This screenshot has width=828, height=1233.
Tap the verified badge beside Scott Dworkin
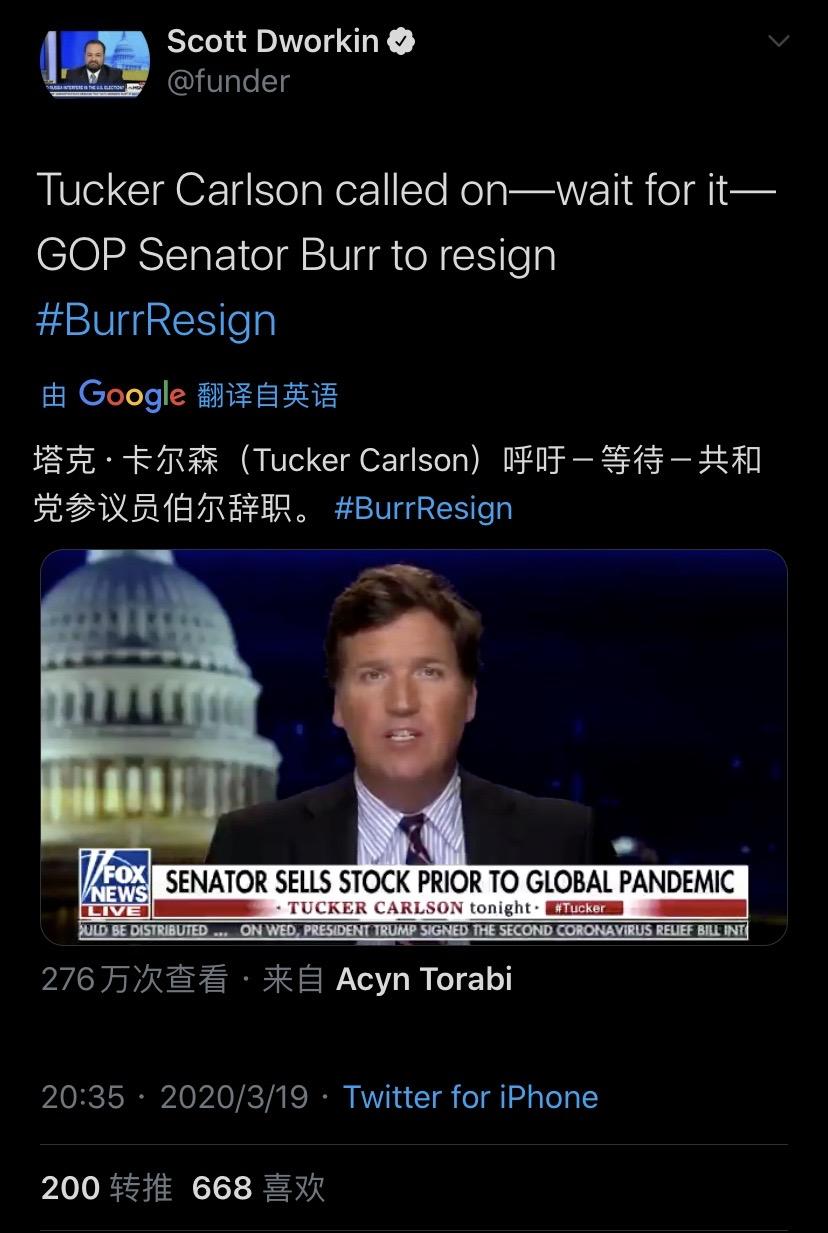pos(402,41)
